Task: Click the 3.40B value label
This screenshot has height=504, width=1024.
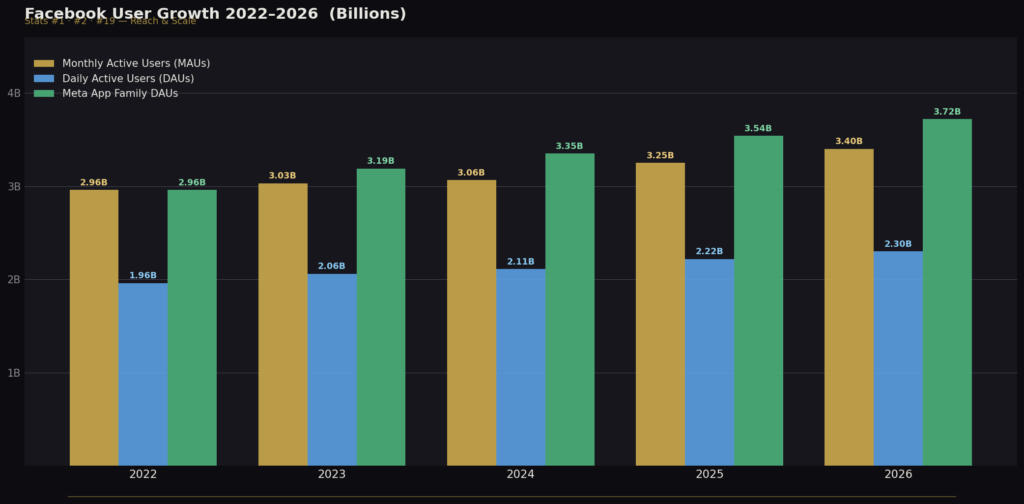Action: click(x=849, y=141)
